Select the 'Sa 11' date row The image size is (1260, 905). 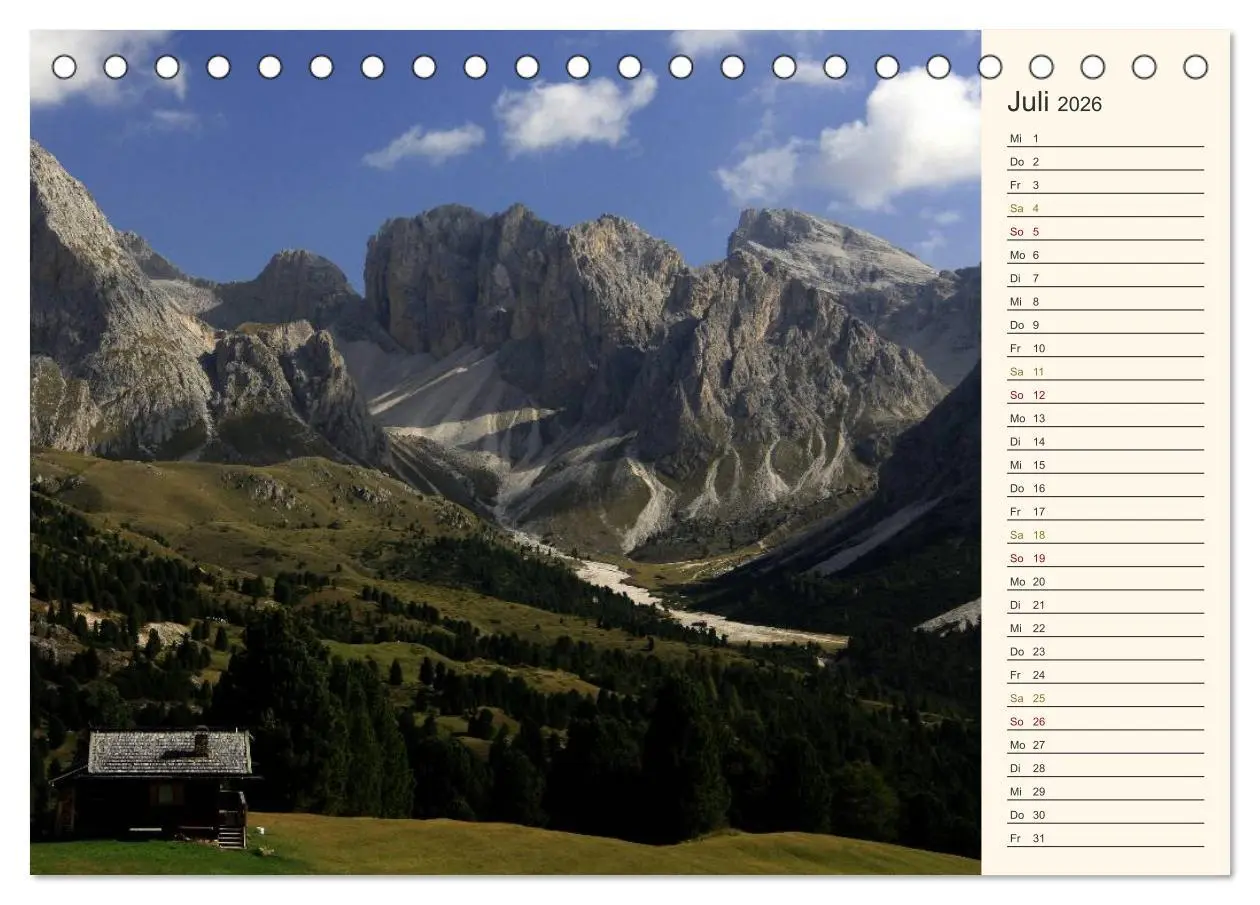point(1105,371)
